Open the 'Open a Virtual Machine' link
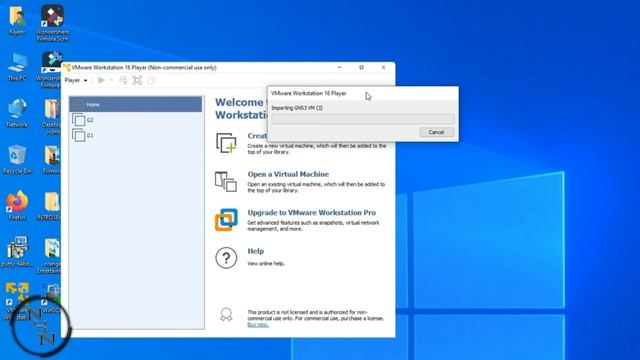The height and width of the screenshot is (360, 640). click(x=288, y=174)
